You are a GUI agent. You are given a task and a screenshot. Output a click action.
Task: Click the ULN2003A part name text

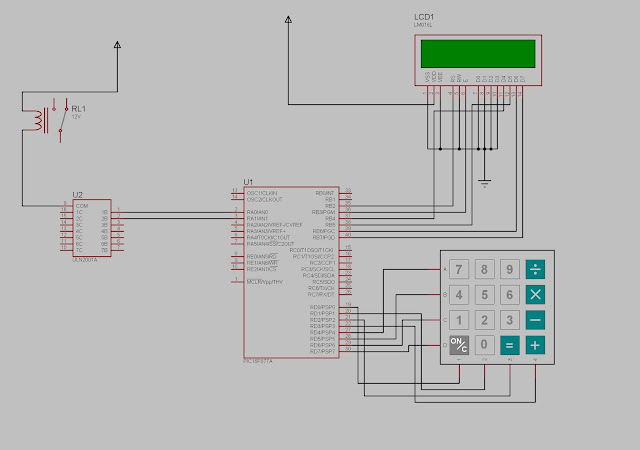[x=85, y=260]
